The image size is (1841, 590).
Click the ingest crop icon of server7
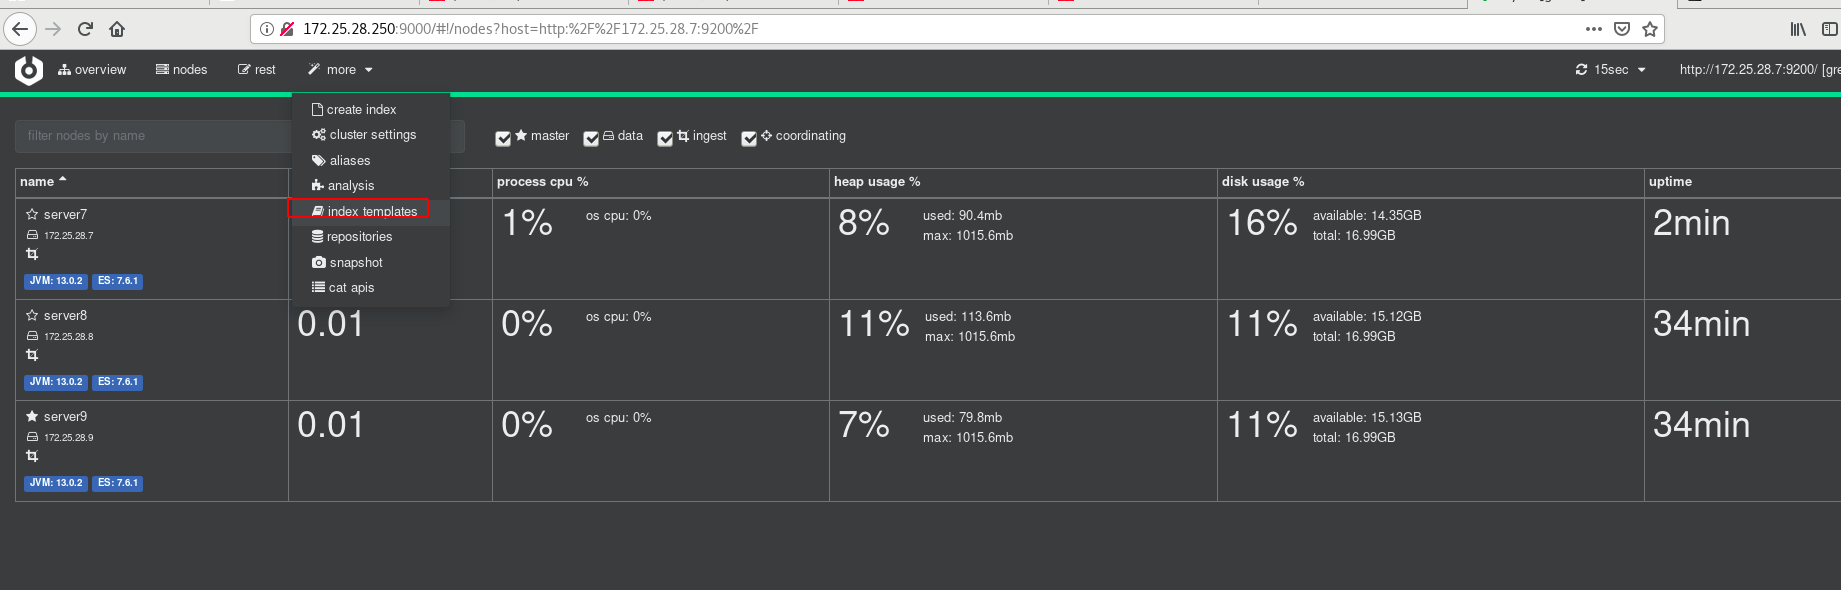coord(32,254)
